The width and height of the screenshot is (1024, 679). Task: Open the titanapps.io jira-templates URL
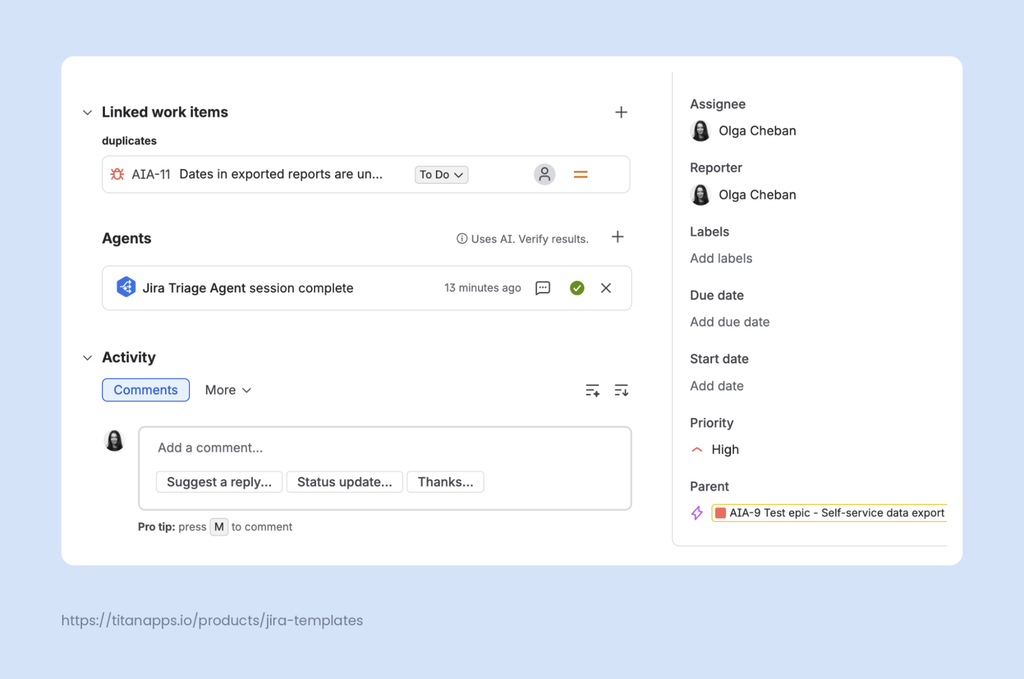(x=212, y=620)
